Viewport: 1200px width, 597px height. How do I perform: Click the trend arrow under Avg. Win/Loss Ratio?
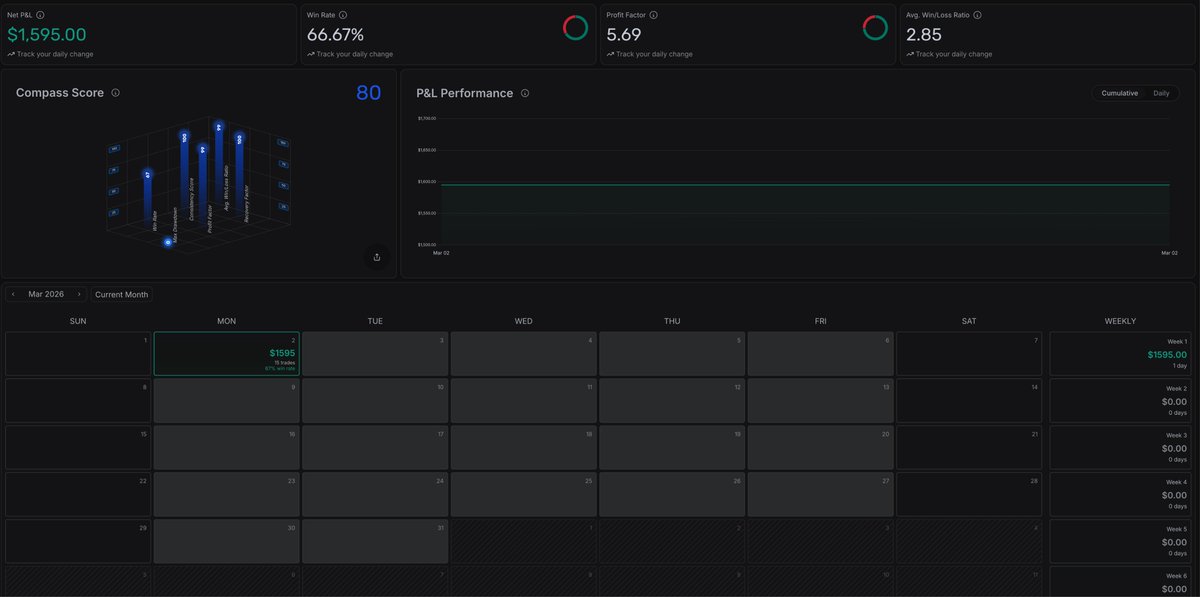[909, 54]
